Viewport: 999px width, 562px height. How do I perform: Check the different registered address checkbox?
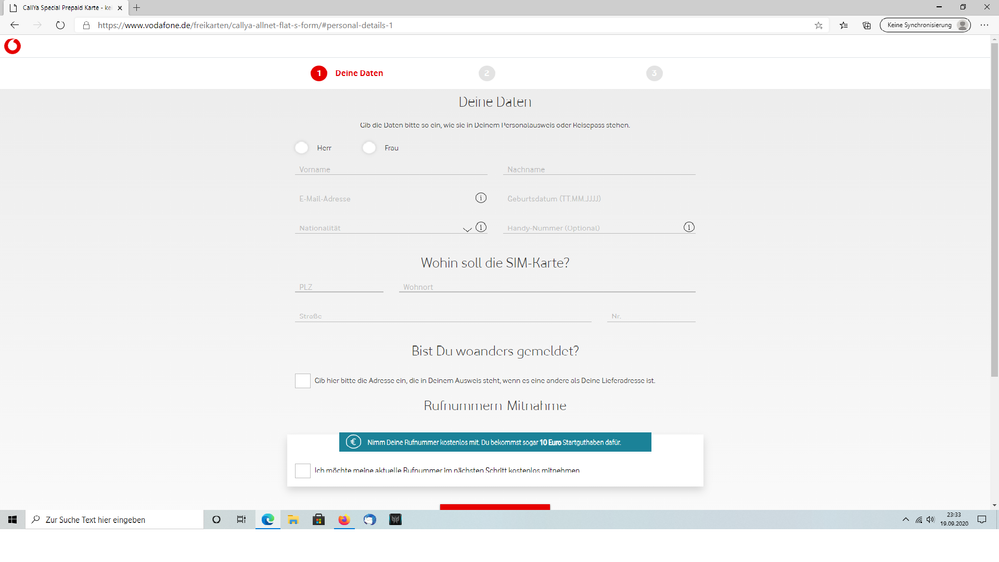point(303,380)
